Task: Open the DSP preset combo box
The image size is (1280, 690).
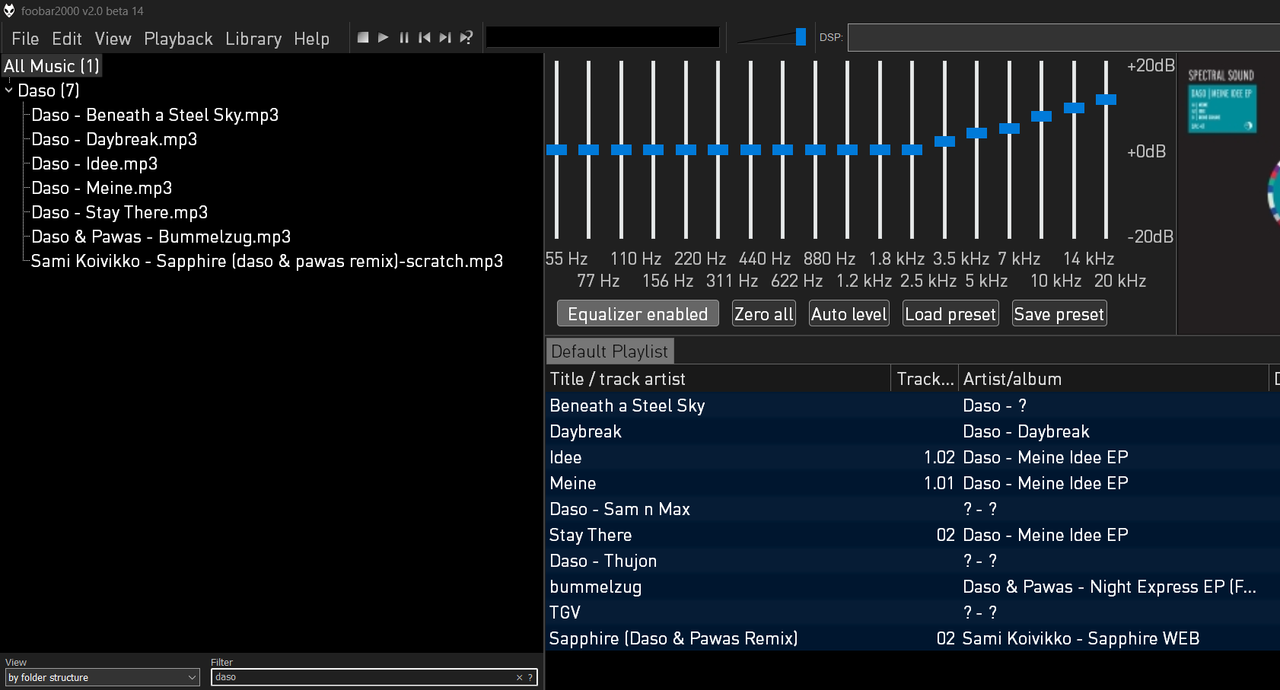Action: [x=1063, y=38]
